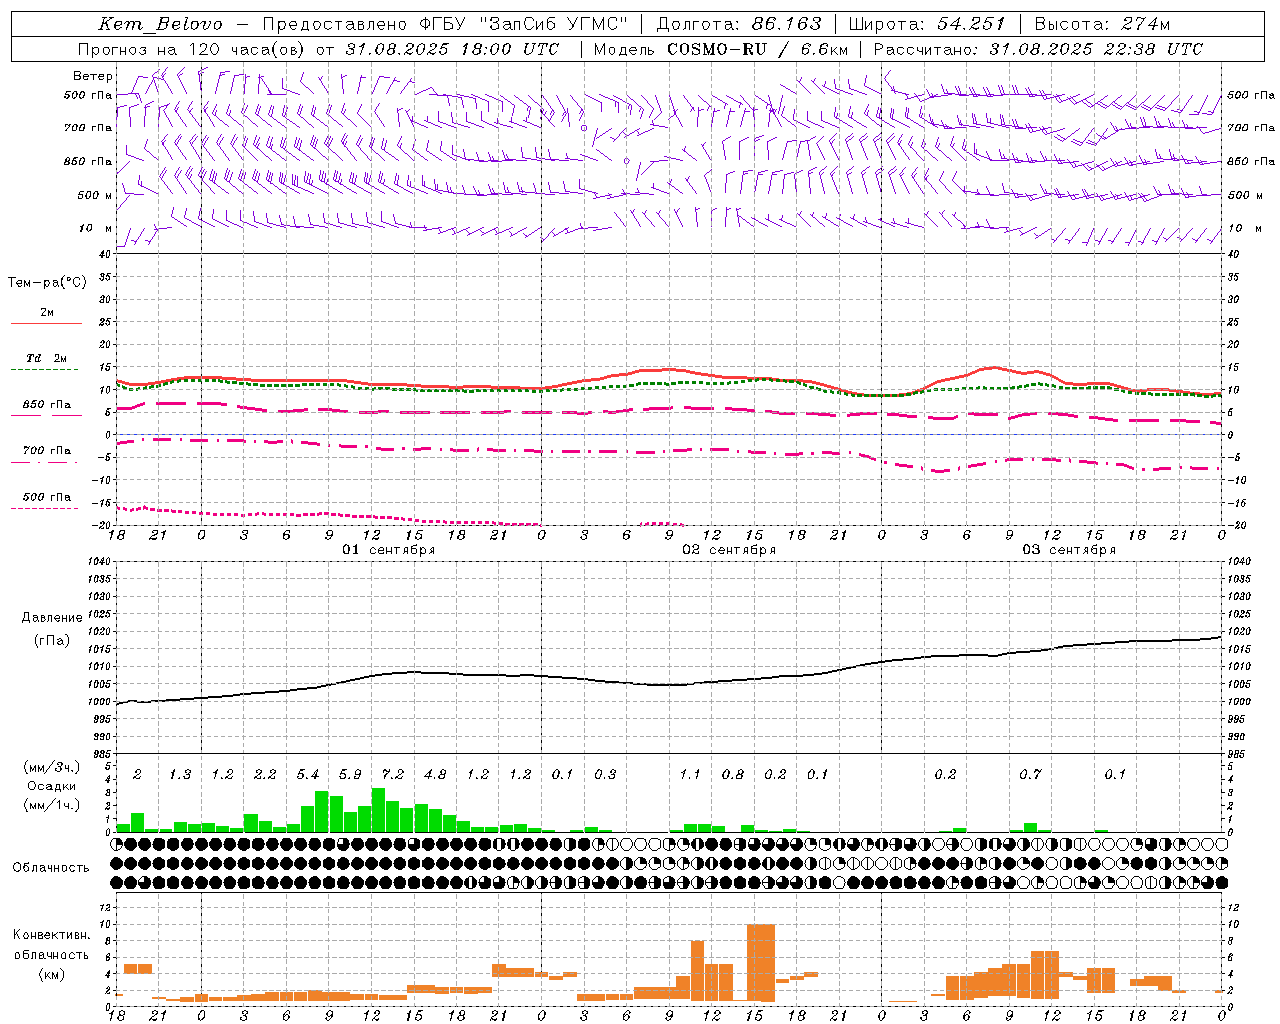Image resolution: width=1280 pixels, height=1024 pixels.
Task: Click the 3-hour precipitation value 0.7
Action: (1030, 775)
